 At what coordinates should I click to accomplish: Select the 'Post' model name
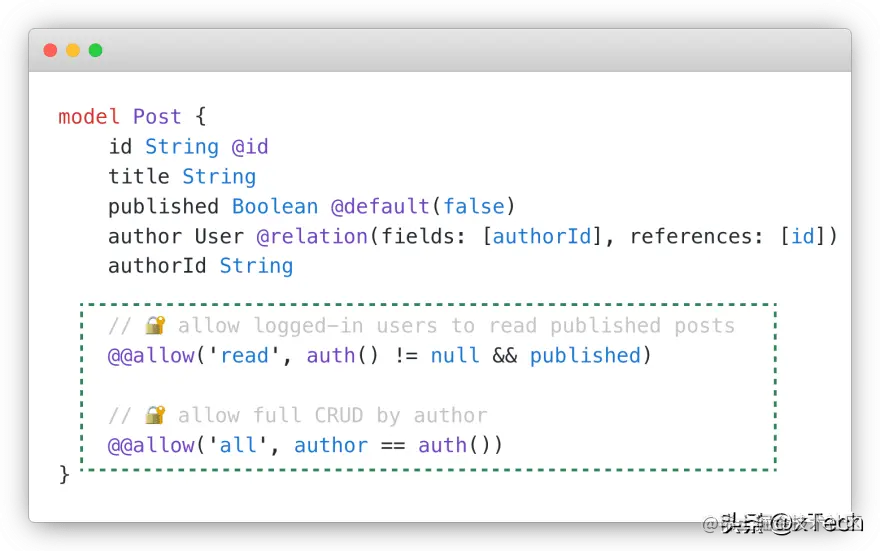(157, 117)
